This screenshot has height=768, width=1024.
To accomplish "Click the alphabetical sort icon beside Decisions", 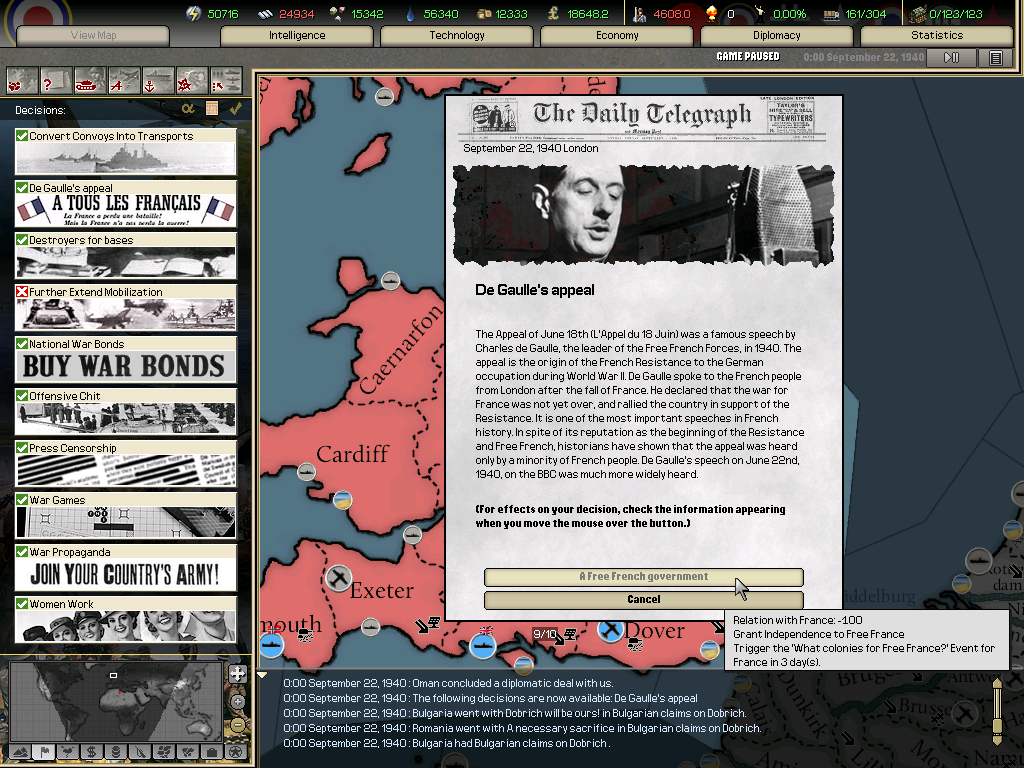I will (x=188, y=108).
